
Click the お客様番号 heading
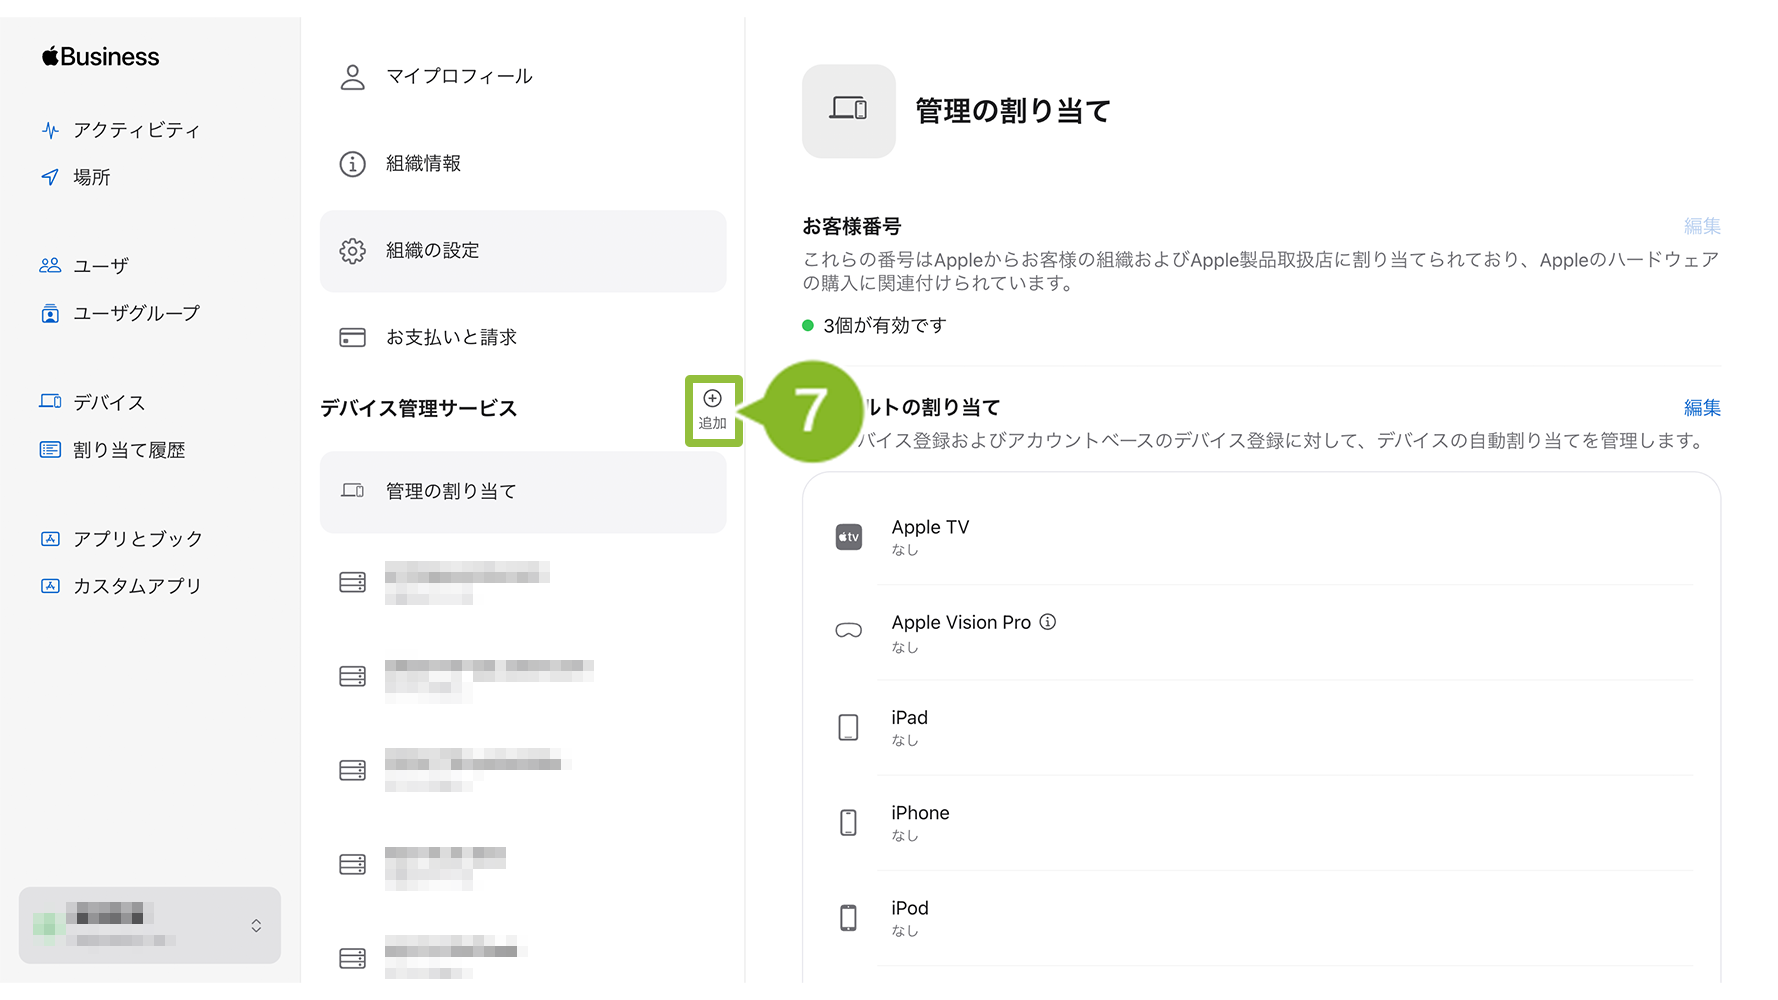(852, 227)
